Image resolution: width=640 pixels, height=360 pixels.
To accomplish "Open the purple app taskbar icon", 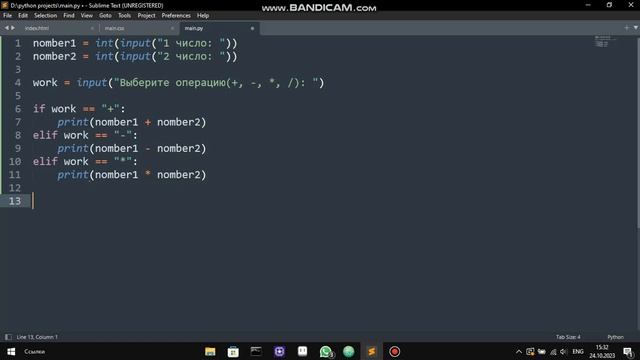I will tap(280, 351).
